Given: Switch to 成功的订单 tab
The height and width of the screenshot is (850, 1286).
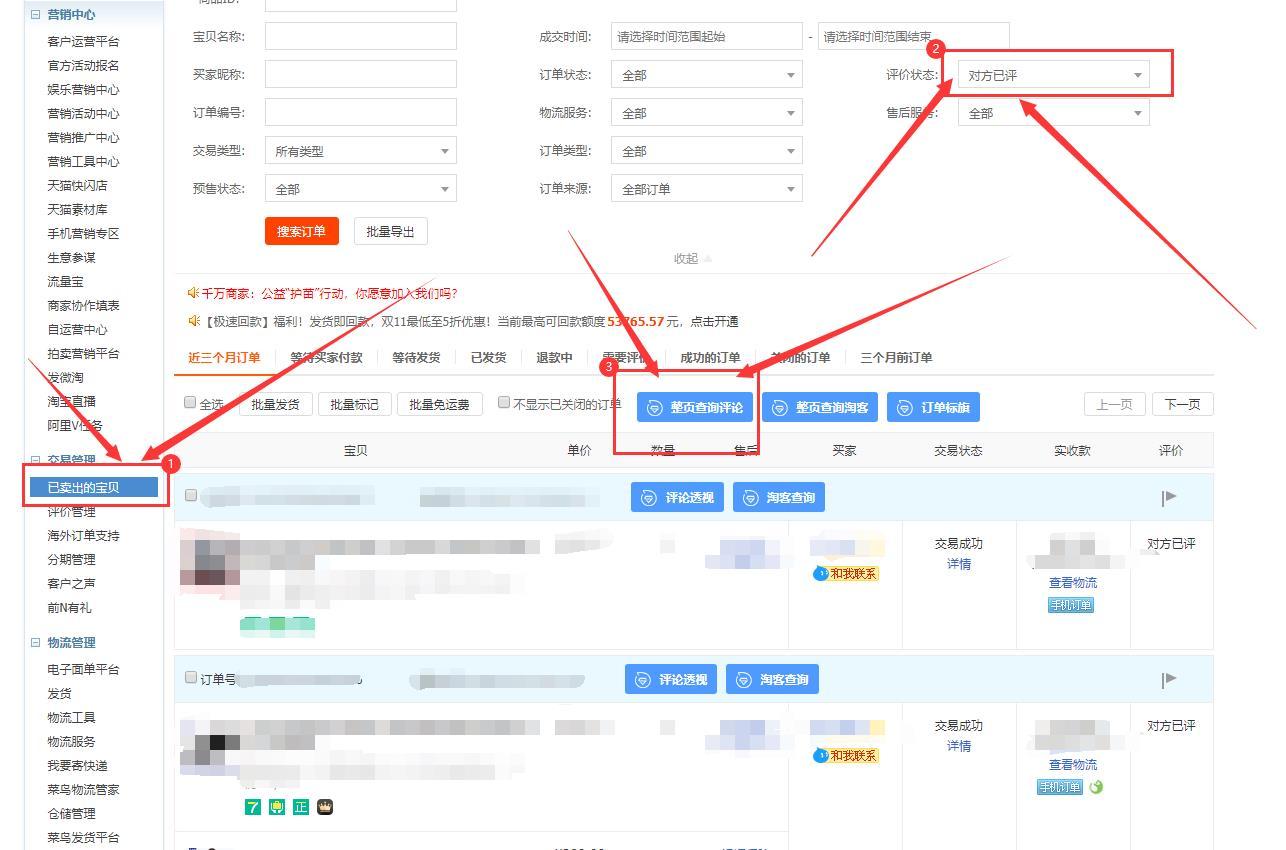Looking at the screenshot, I should pos(710,358).
